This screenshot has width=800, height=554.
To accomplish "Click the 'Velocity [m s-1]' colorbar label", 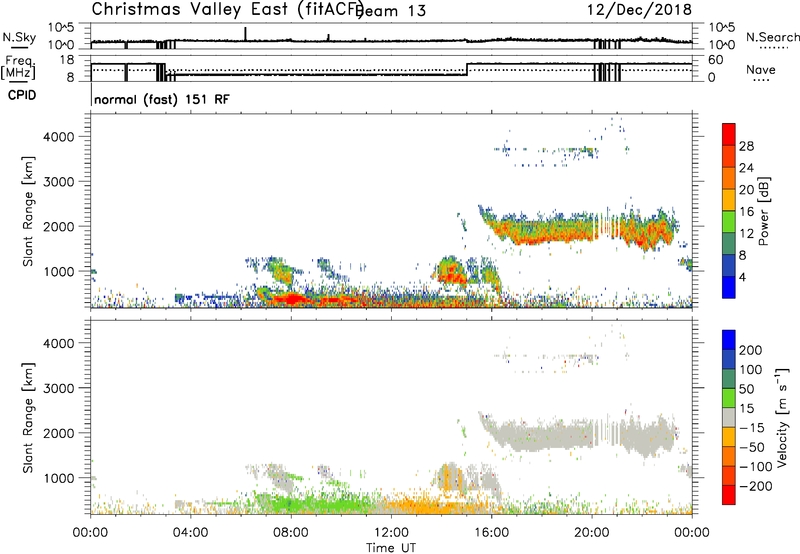I will 782,417.
